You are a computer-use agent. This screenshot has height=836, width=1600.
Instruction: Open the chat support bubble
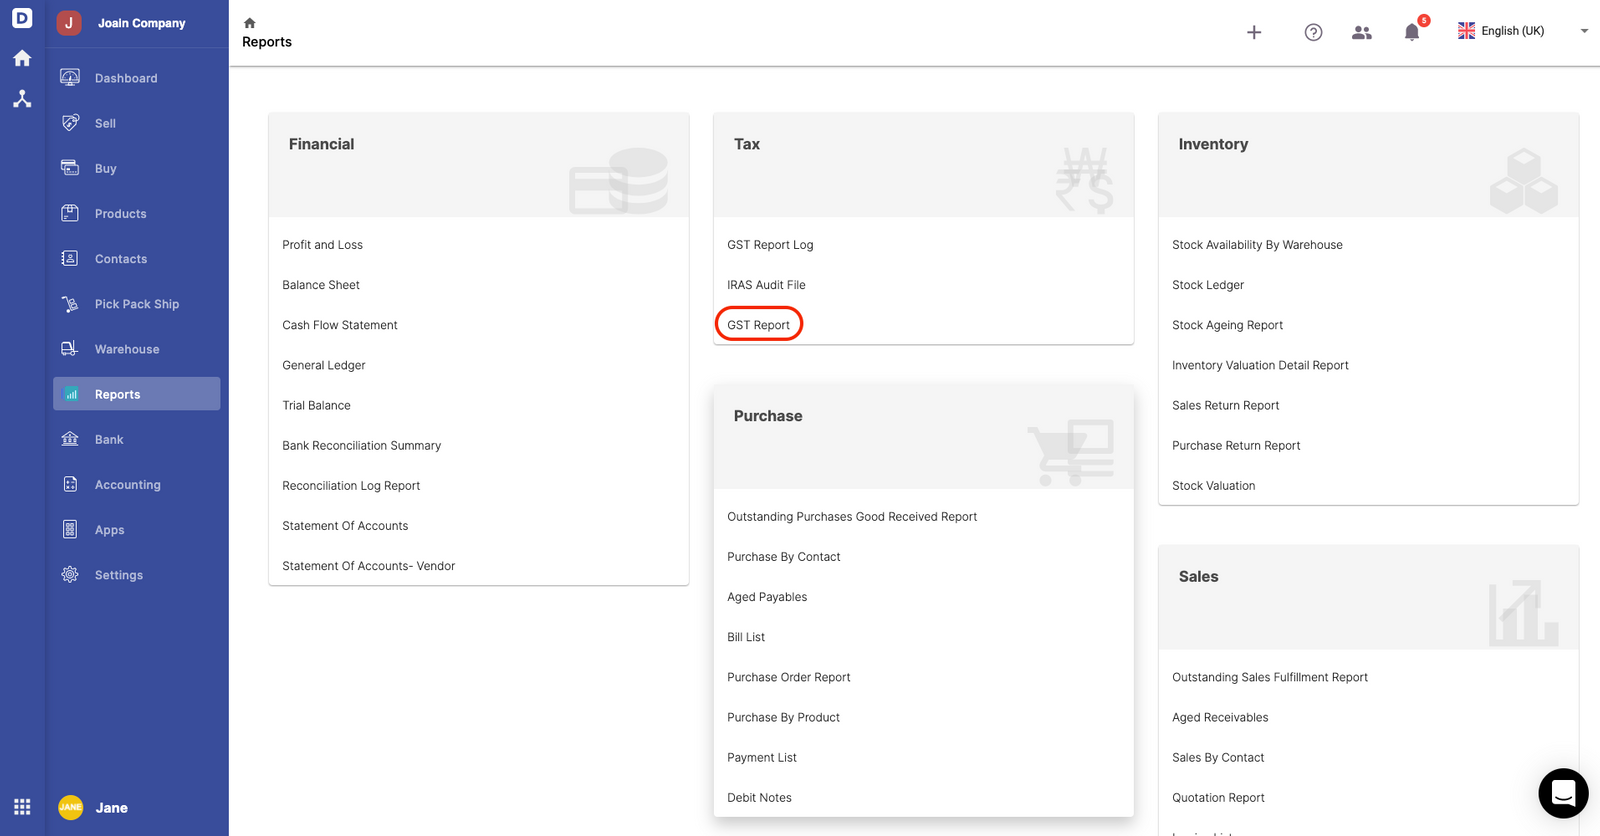pos(1563,793)
